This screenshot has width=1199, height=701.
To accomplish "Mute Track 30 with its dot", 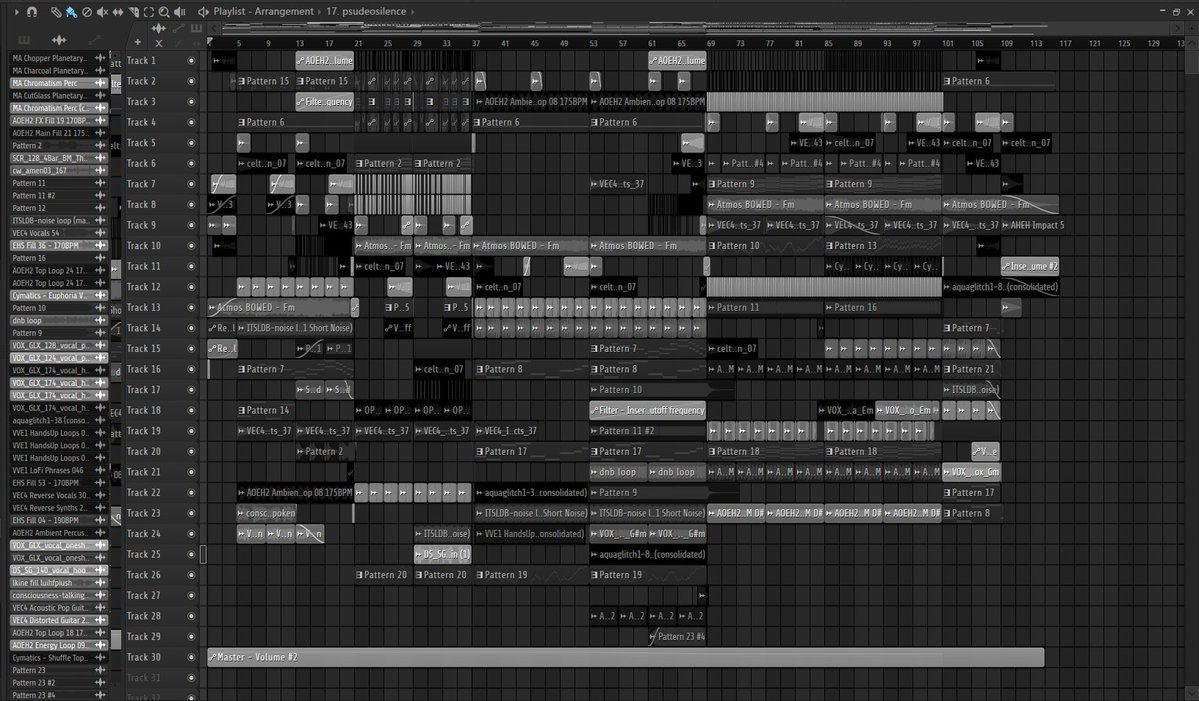I will point(191,657).
